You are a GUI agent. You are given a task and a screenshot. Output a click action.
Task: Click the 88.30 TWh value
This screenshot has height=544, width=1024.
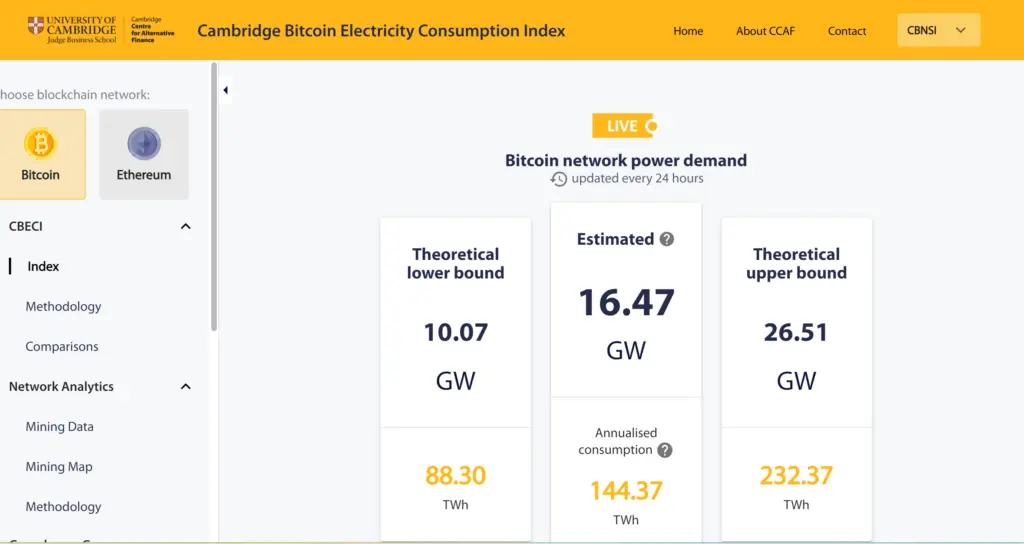point(456,475)
